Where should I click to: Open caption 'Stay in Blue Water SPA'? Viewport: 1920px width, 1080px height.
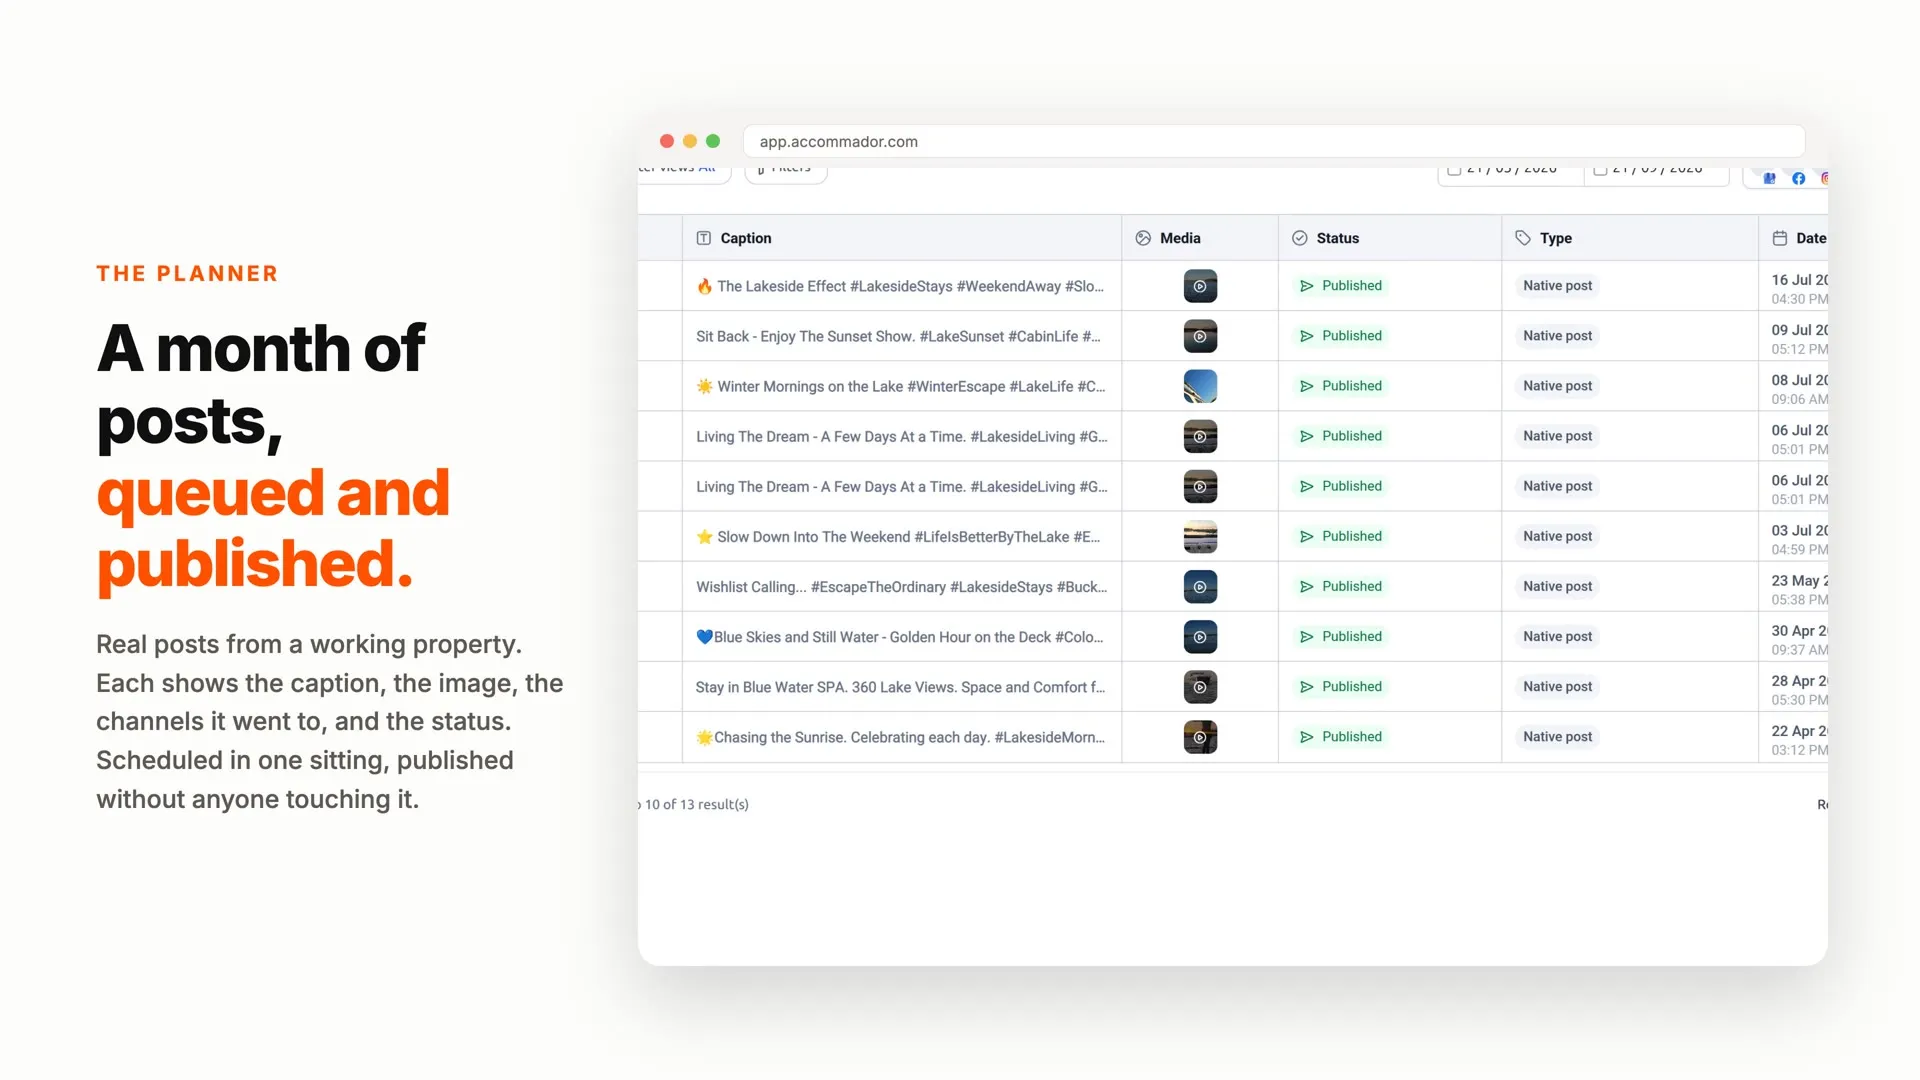coord(900,687)
